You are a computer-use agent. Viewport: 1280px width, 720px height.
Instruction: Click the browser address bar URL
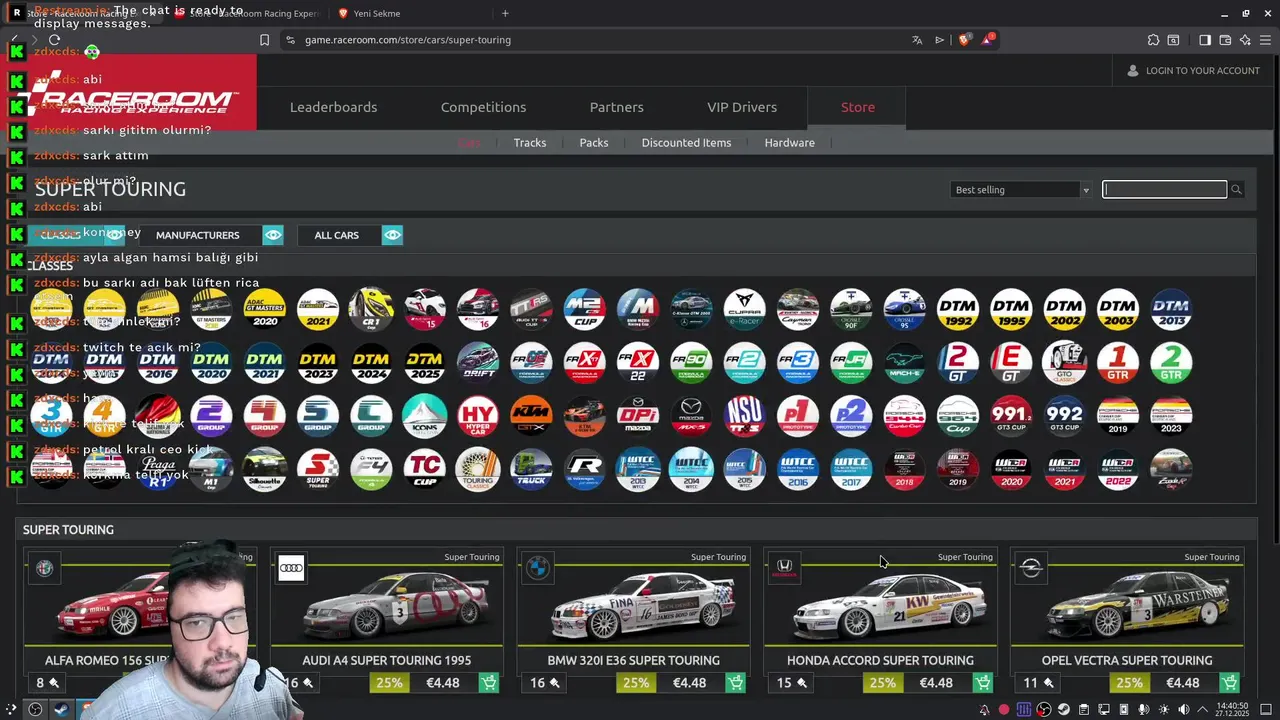click(x=408, y=40)
